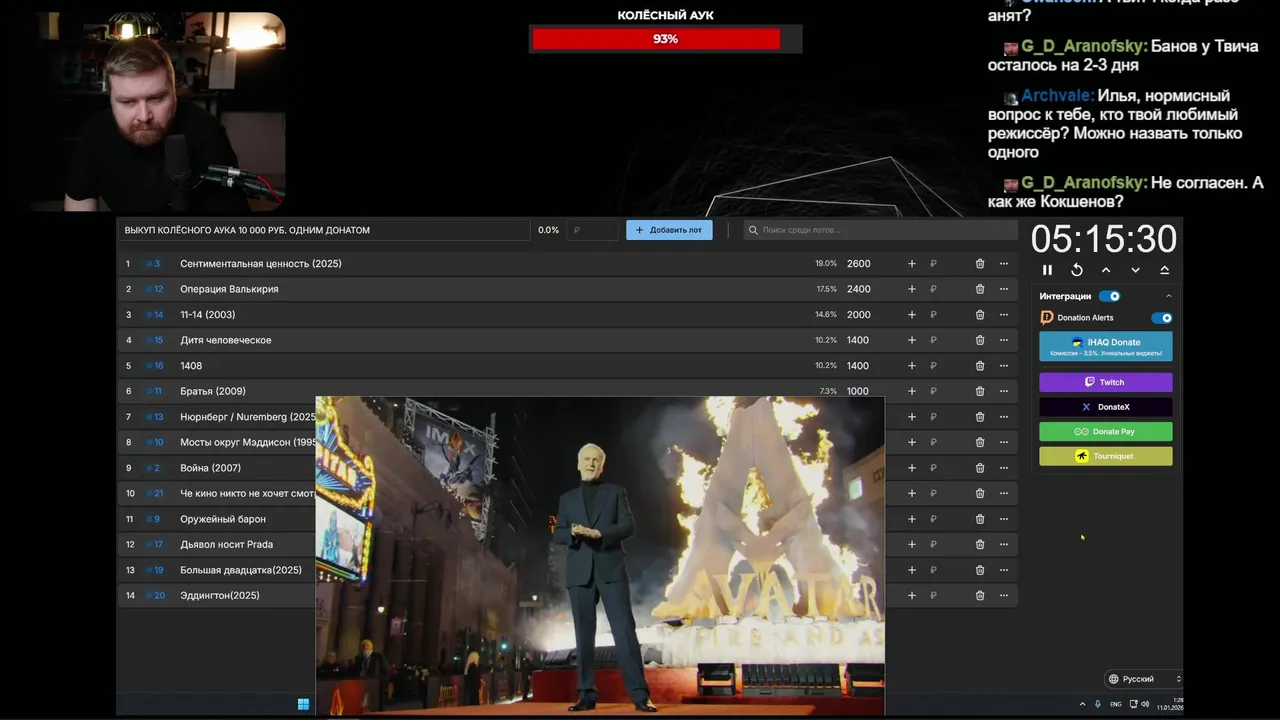This screenshot has width=1280, height=720.
Task: Focus the search lots input field
Action: tap(880, 230)
